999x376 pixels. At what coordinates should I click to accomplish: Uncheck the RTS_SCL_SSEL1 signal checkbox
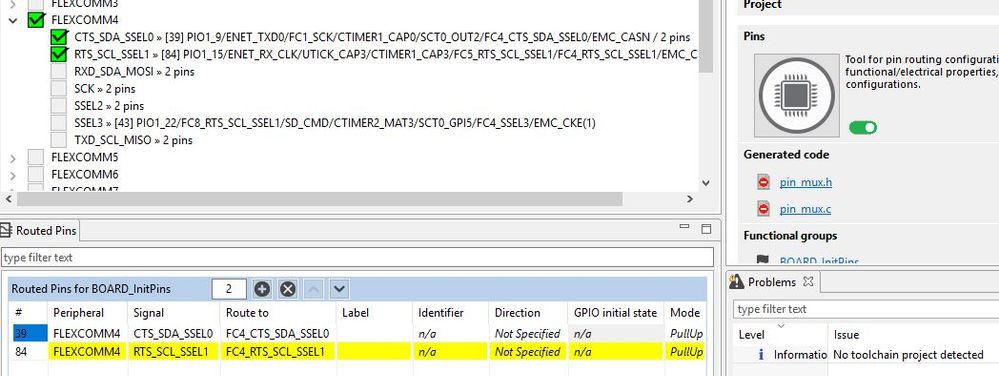(59, 54)
